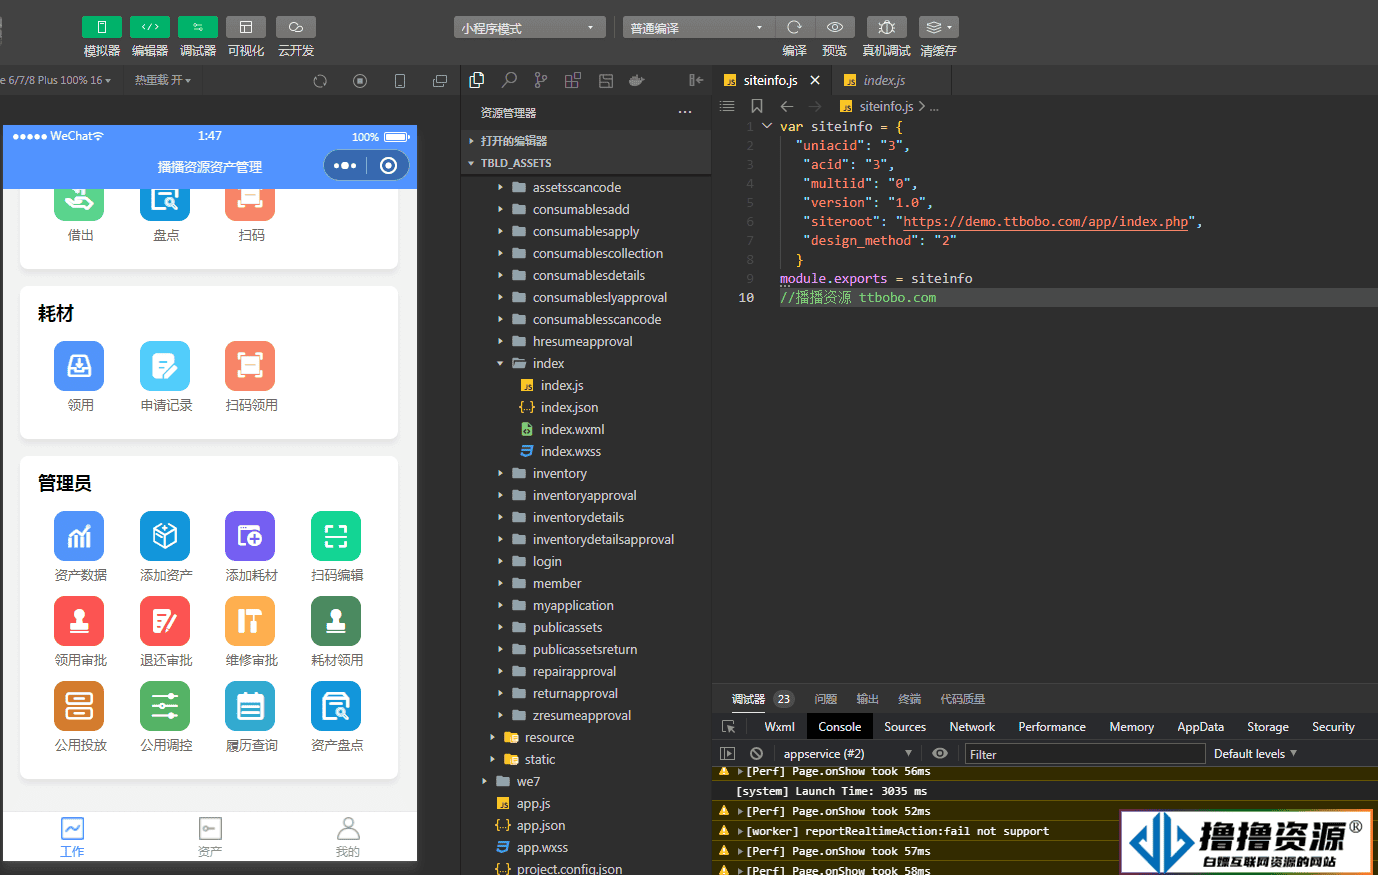Switch to the Sources devtools tab

click(x=905, y=727)
